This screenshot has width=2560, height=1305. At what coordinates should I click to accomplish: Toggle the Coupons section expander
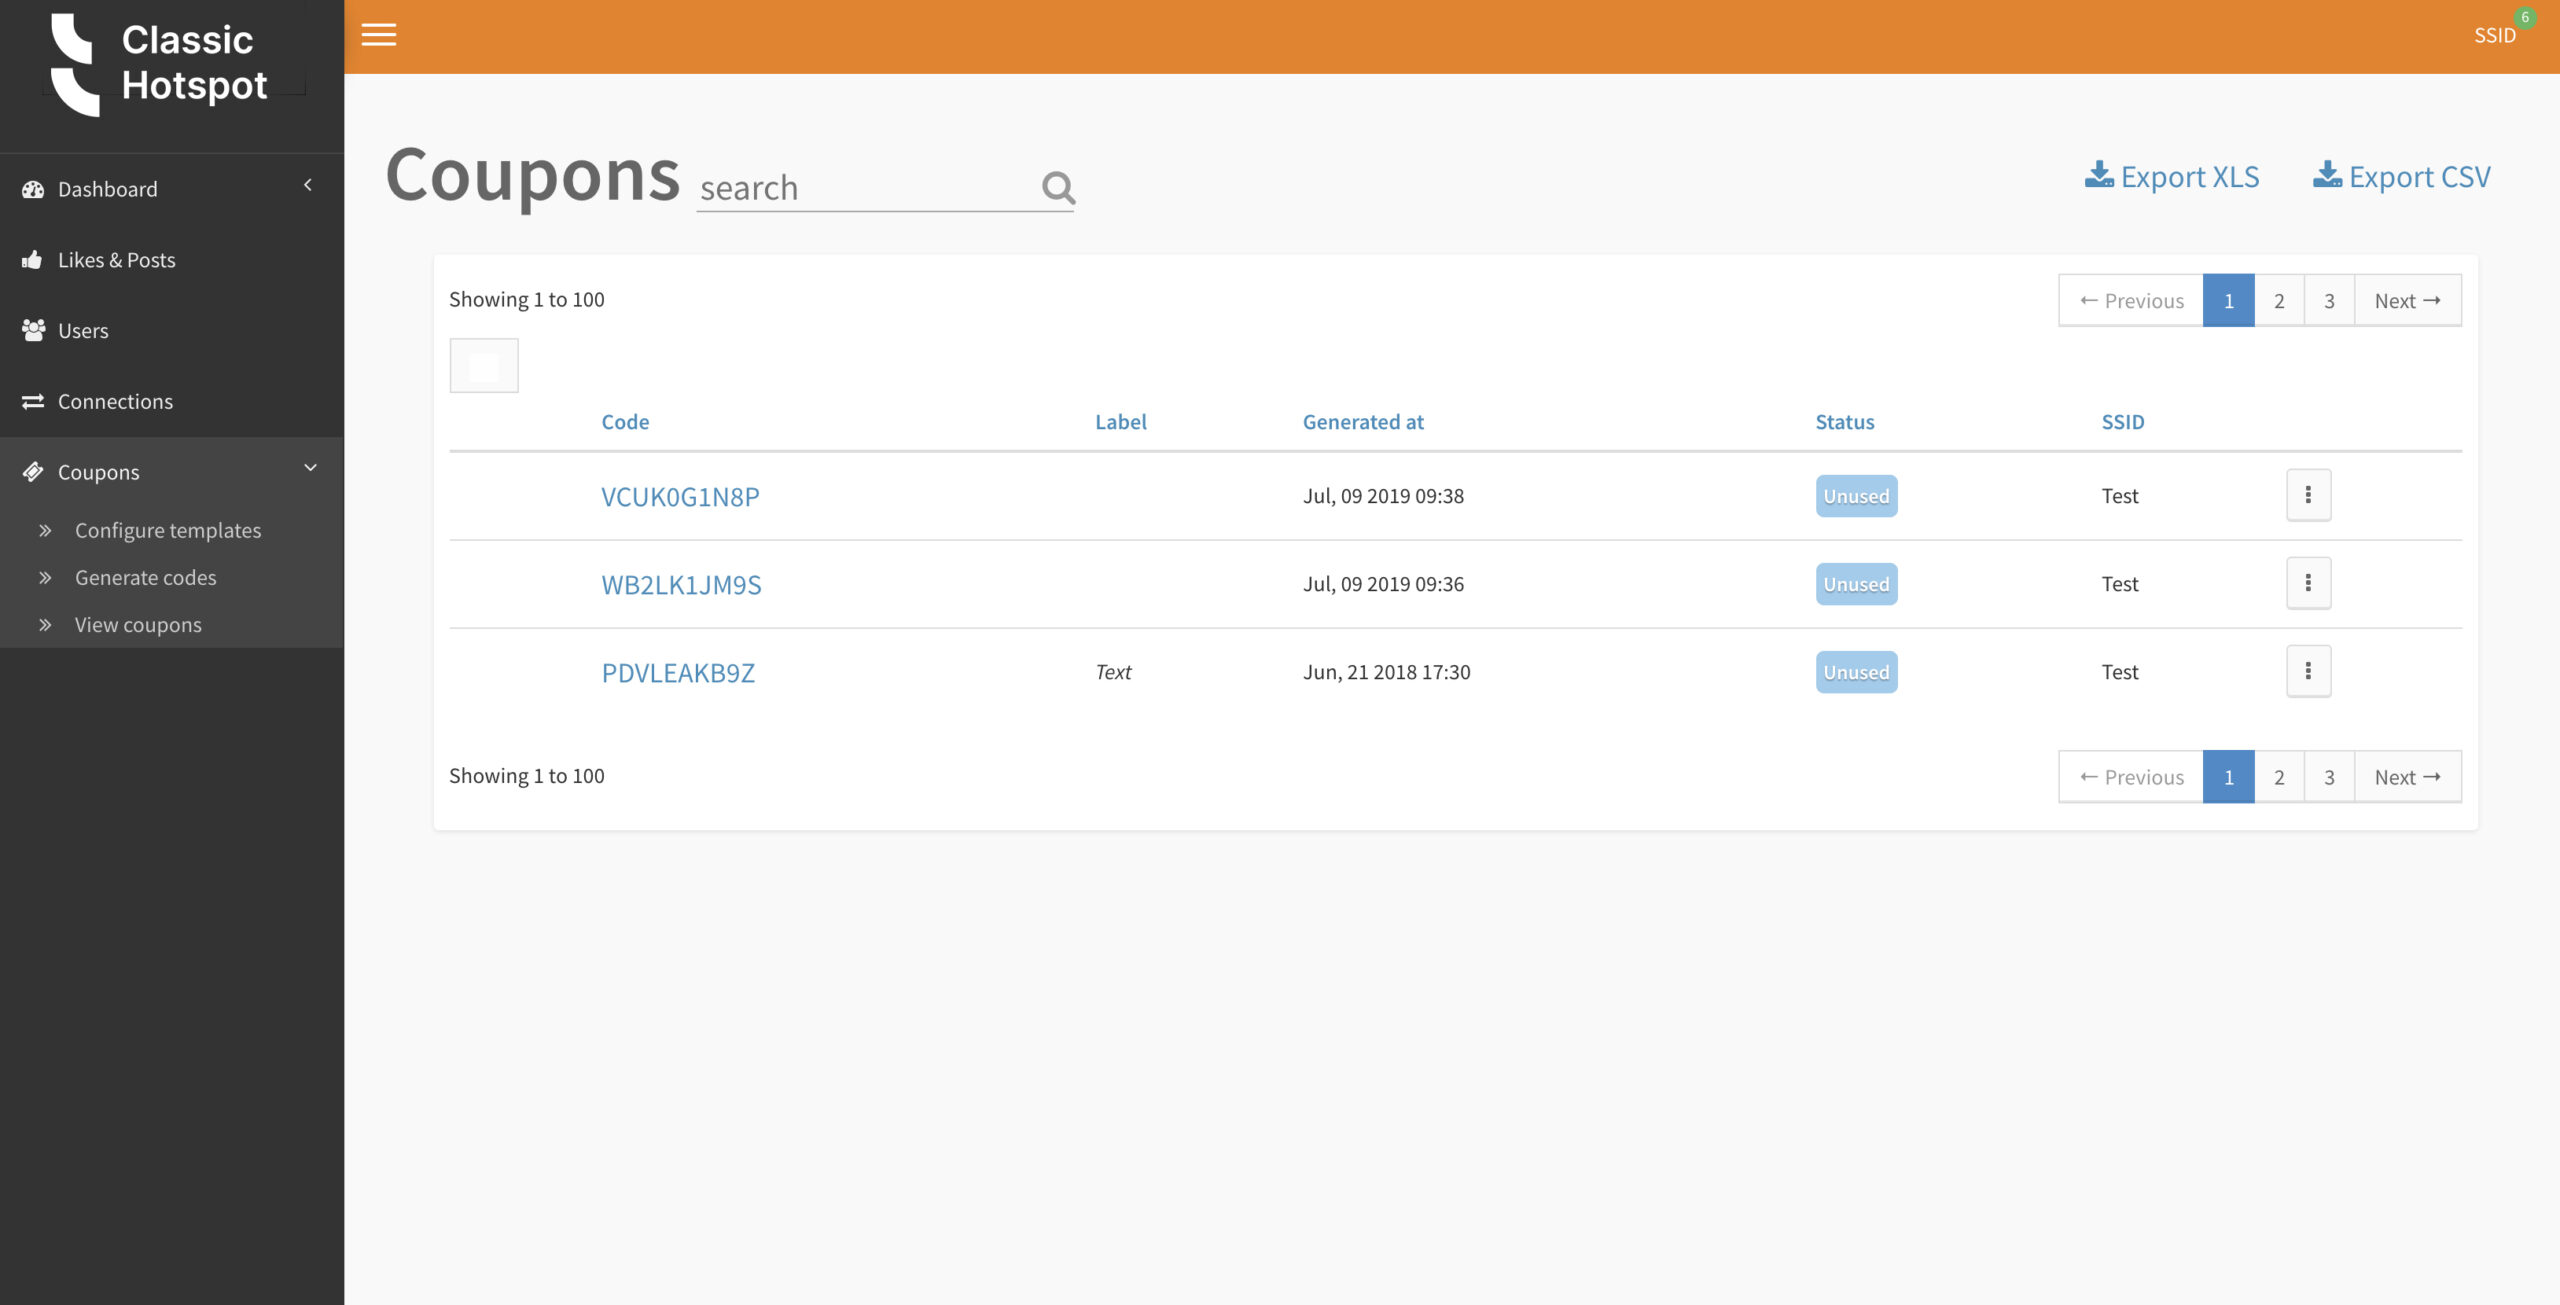313,468
